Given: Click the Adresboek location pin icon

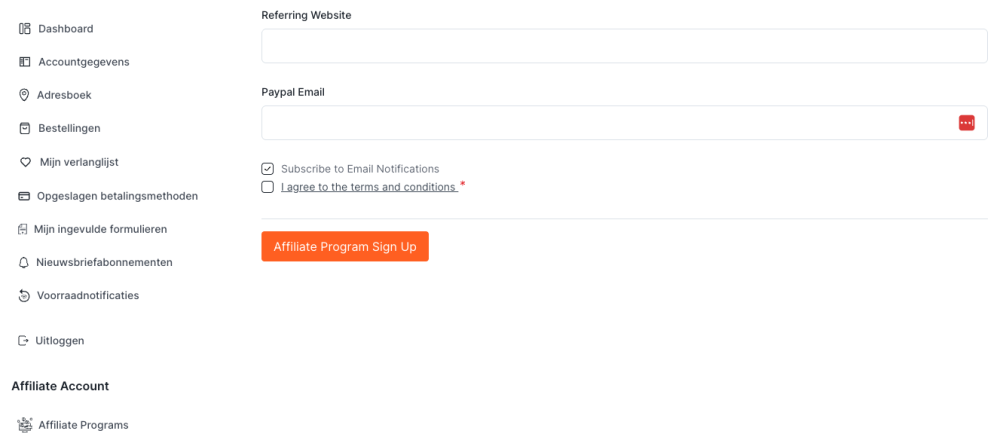Looking at the screenshot, I should click(x=25, y=95).
